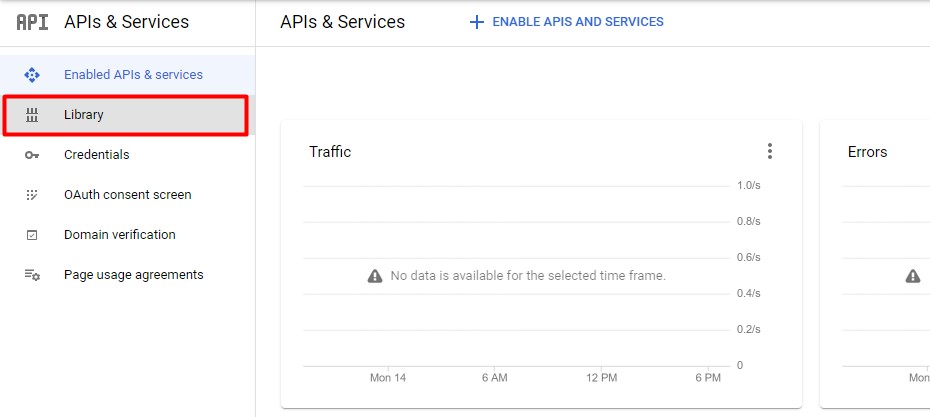Click the OAuth consent screen icon
This screenshot has height=417, width=930.
pos(32,195)
